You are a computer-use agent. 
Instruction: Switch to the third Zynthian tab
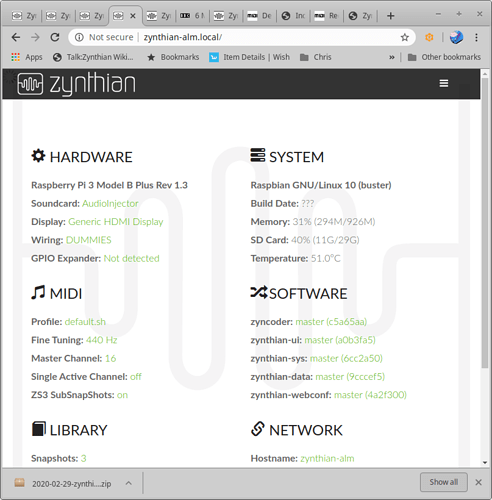coord(91,16)
